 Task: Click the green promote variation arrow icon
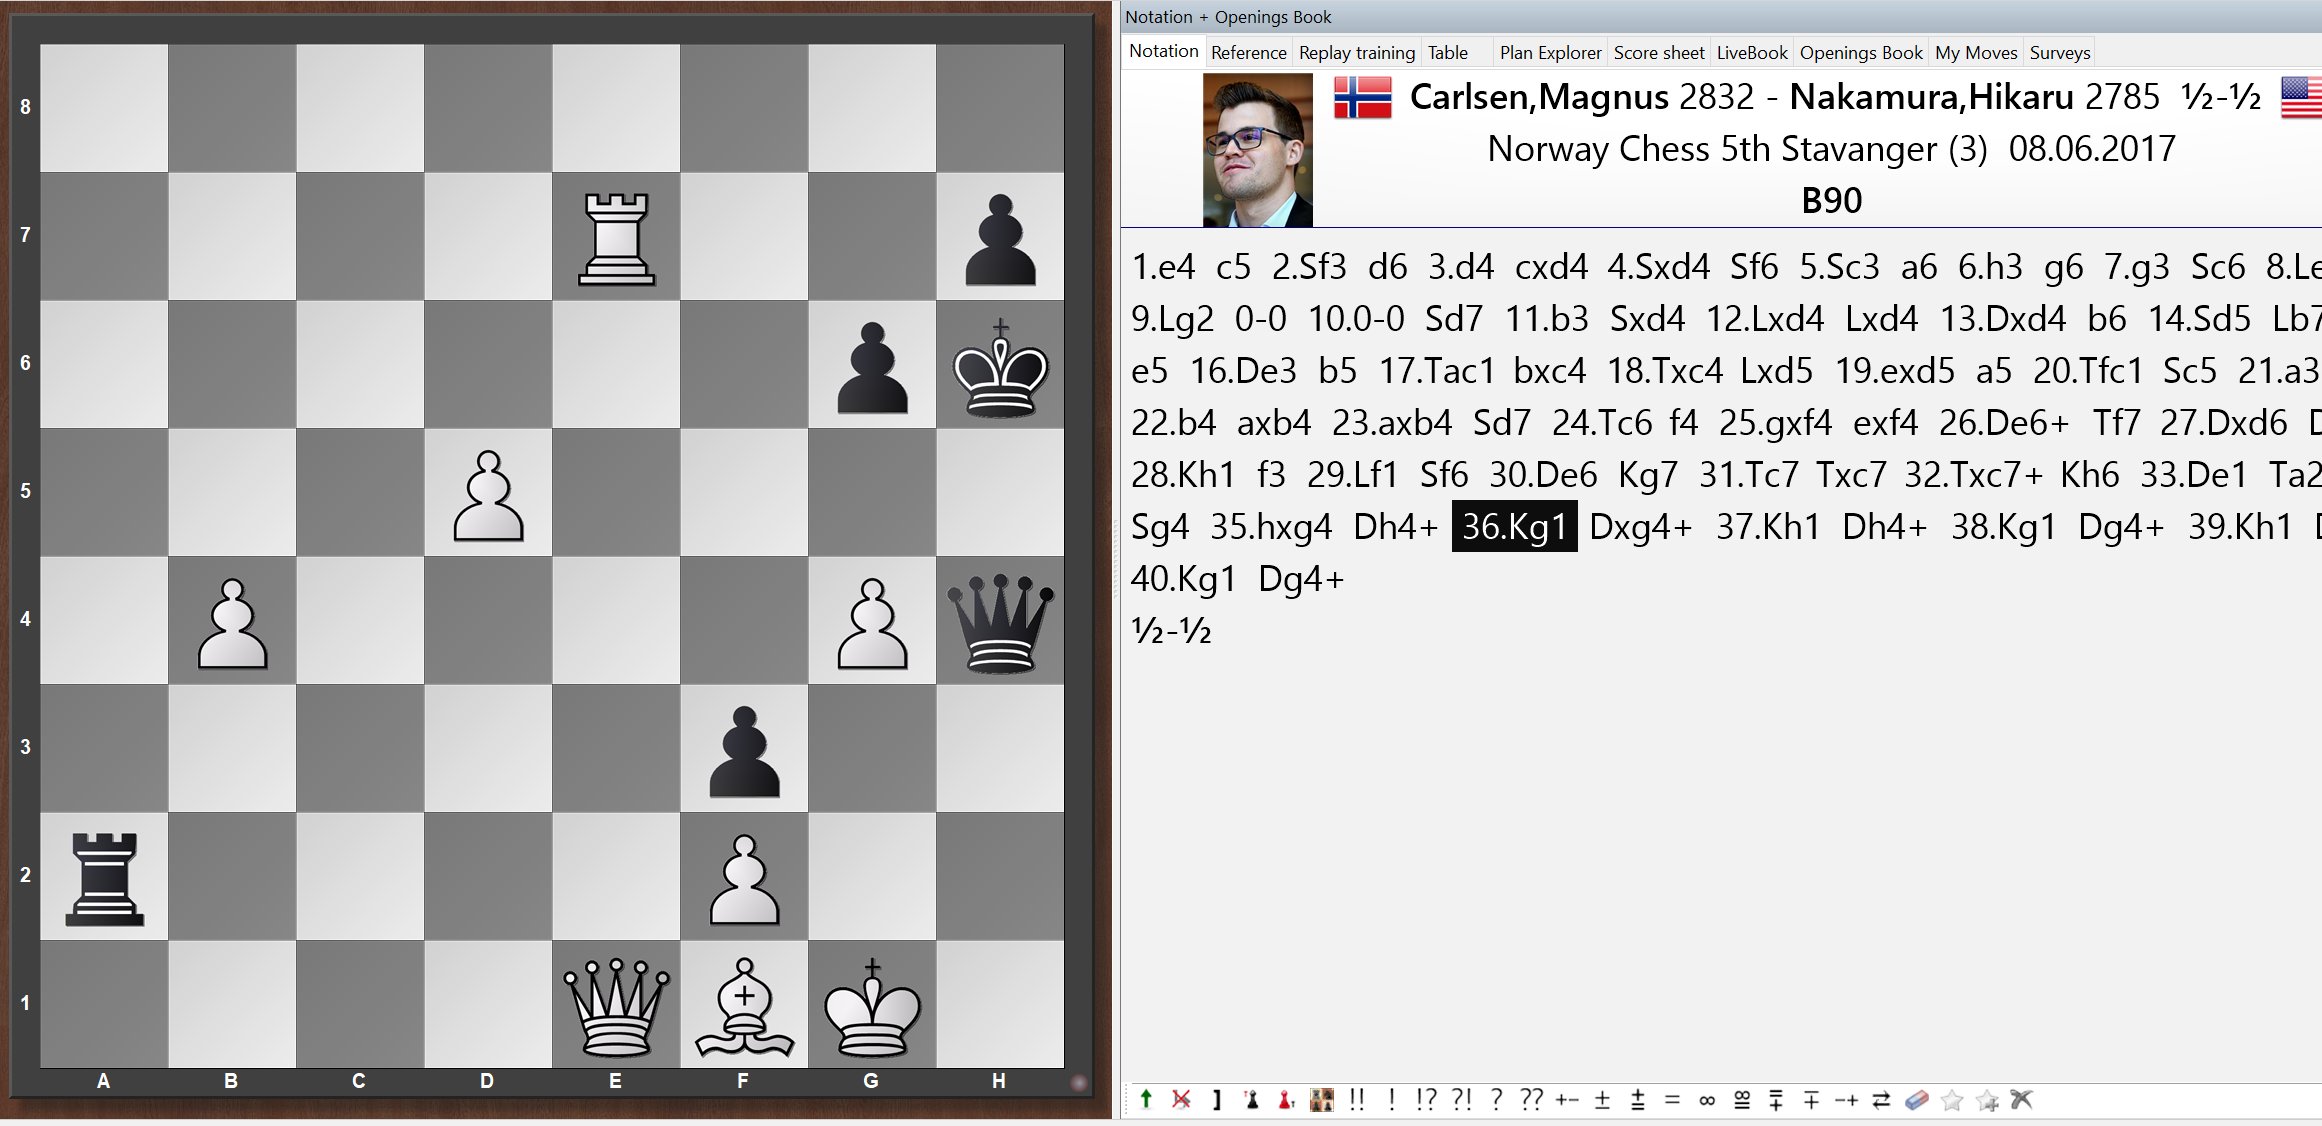[1146, 1100]
